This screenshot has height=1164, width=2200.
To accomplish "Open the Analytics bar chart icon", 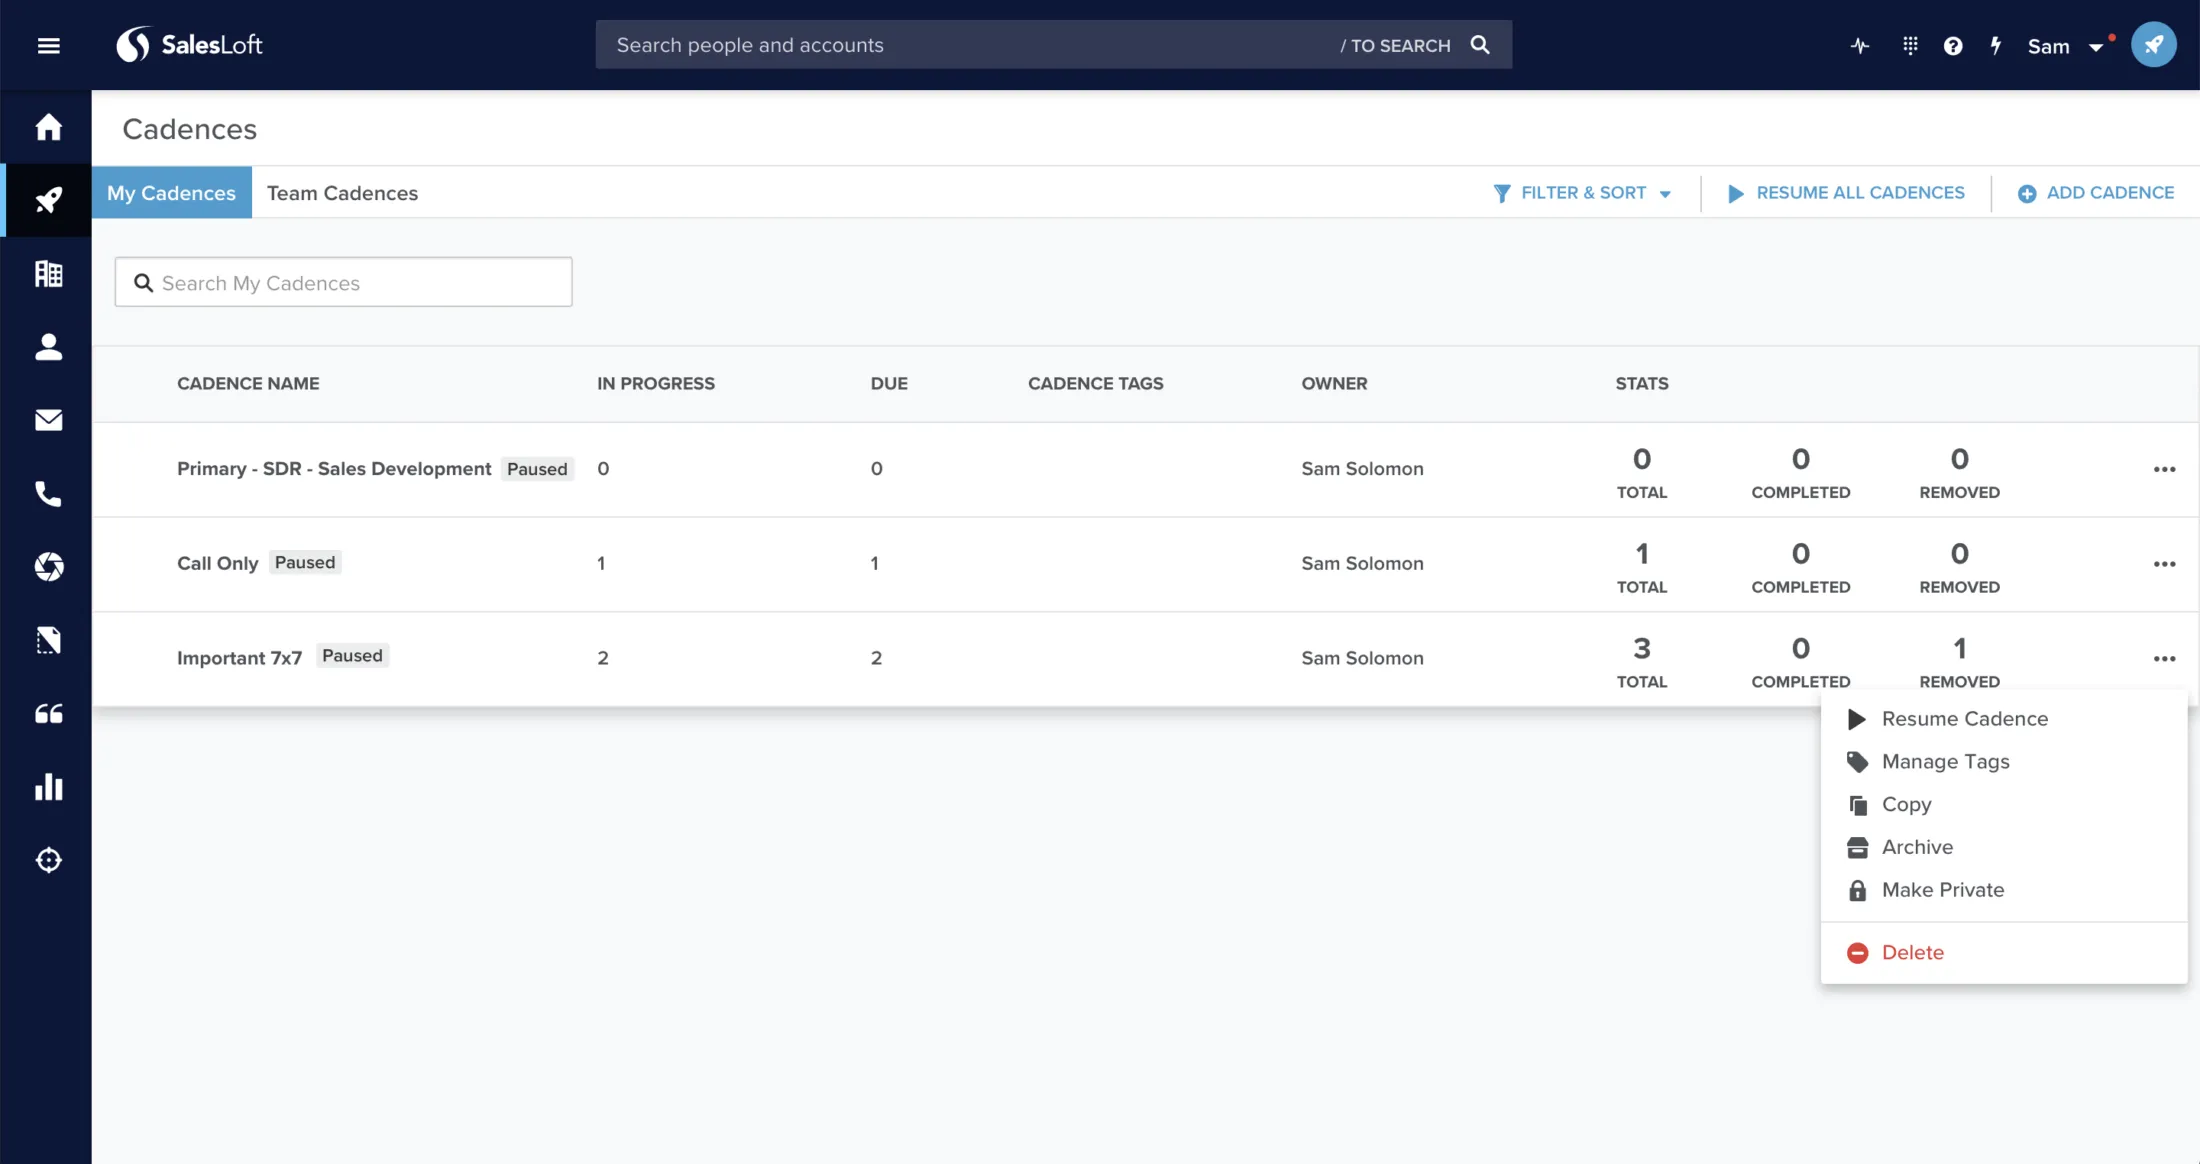I will pos(48,787).
